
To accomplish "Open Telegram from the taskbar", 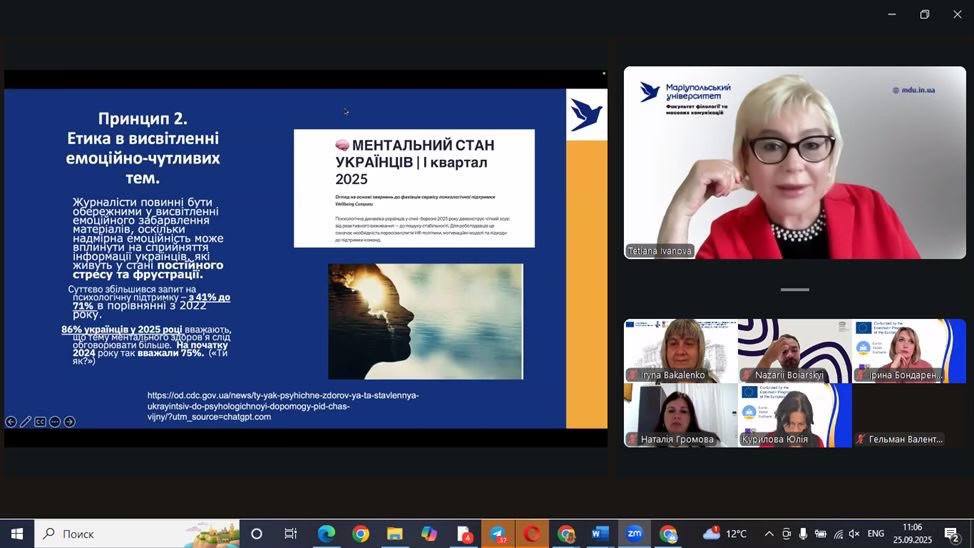I will coord(498,534).
